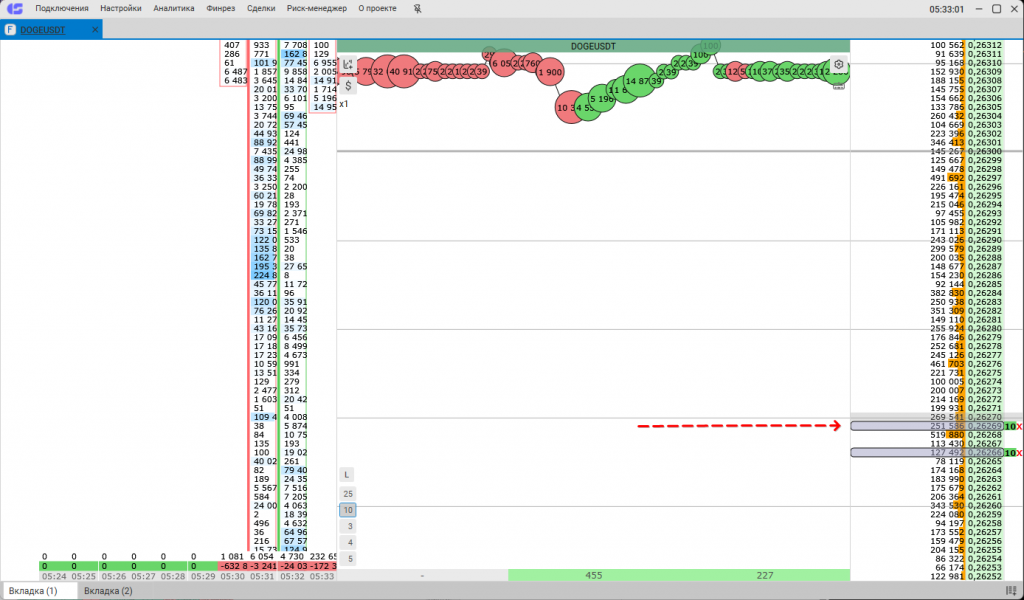Click order book price 0,26268
The image size is (1024, 600).
[x=984, y=435]
